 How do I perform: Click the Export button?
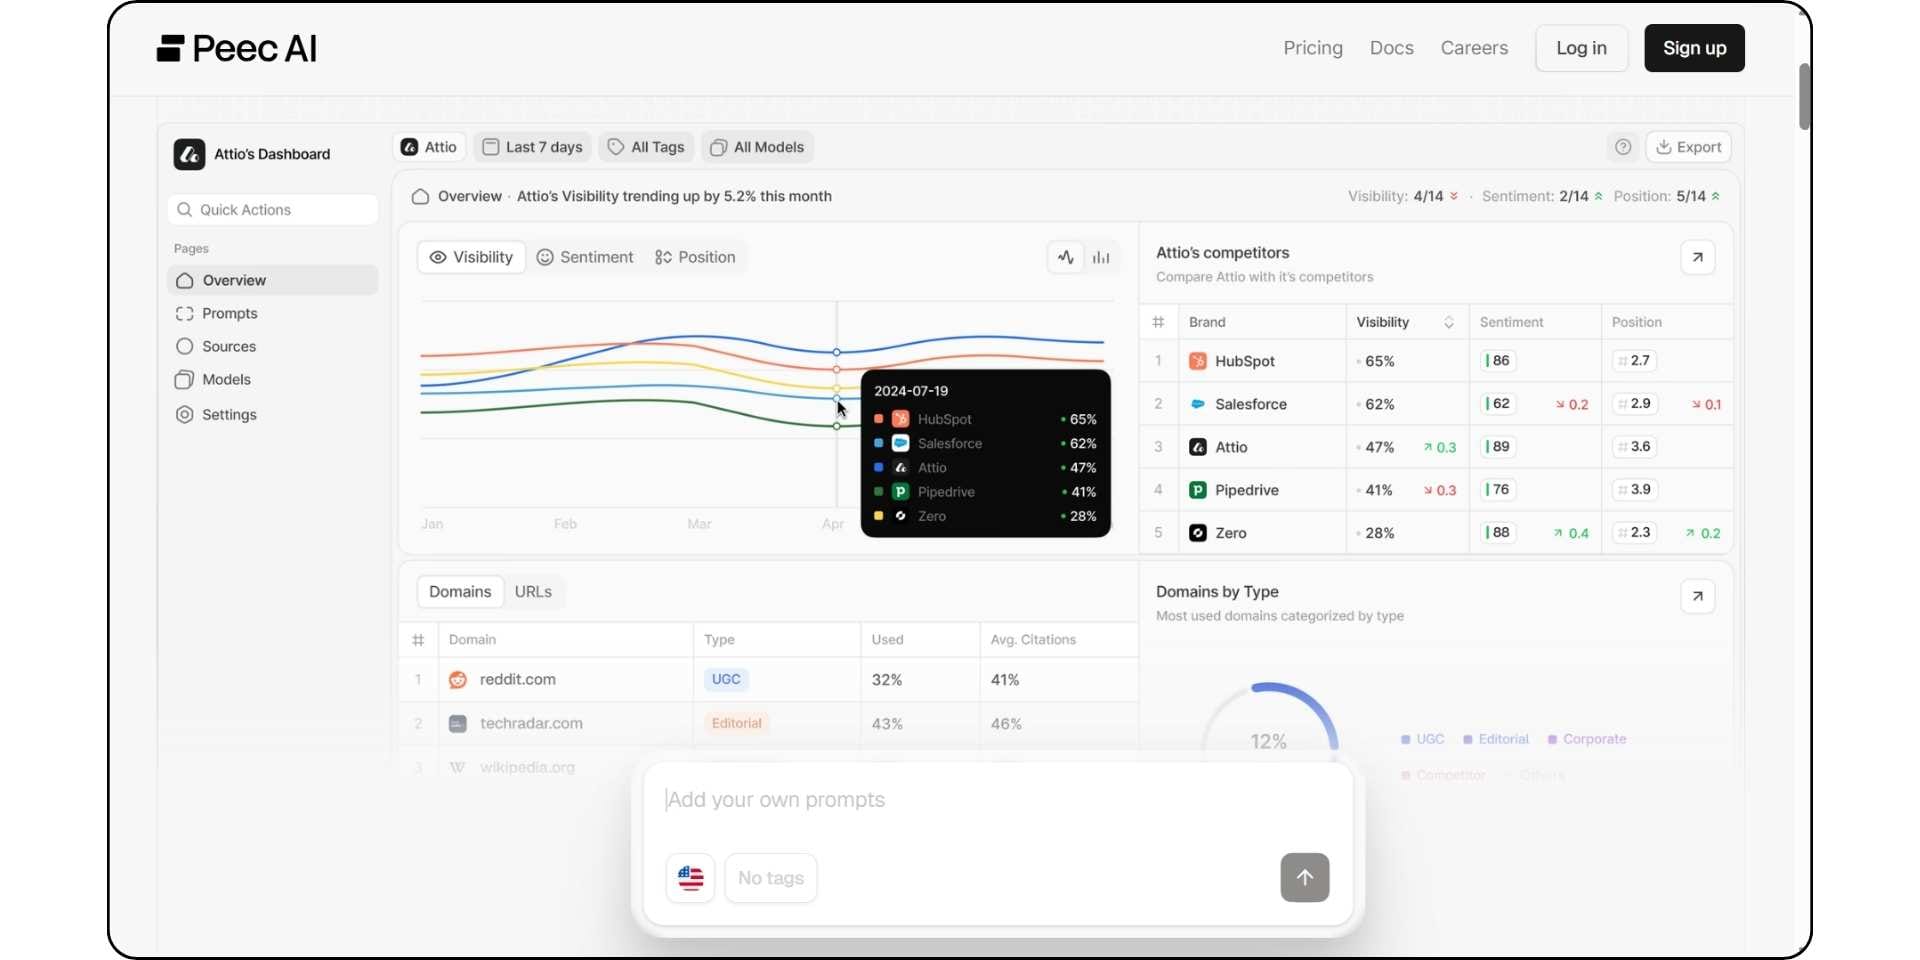(x=1688, y=147)
